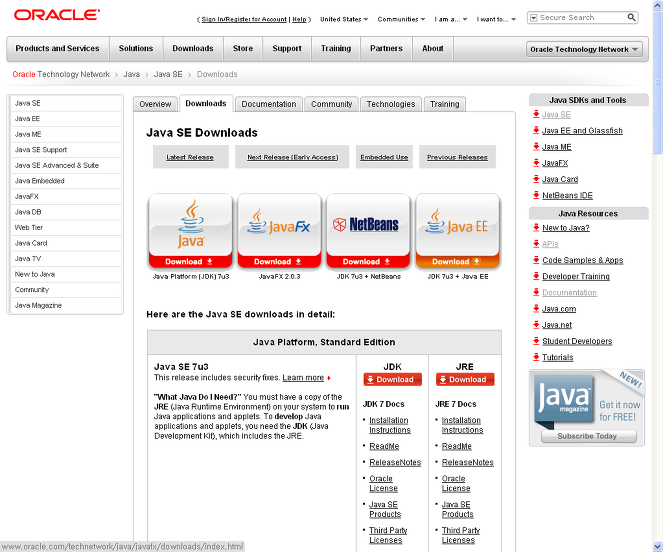Open the 'I want to...' dropdown
663x552 pixels.
(496, 19)
